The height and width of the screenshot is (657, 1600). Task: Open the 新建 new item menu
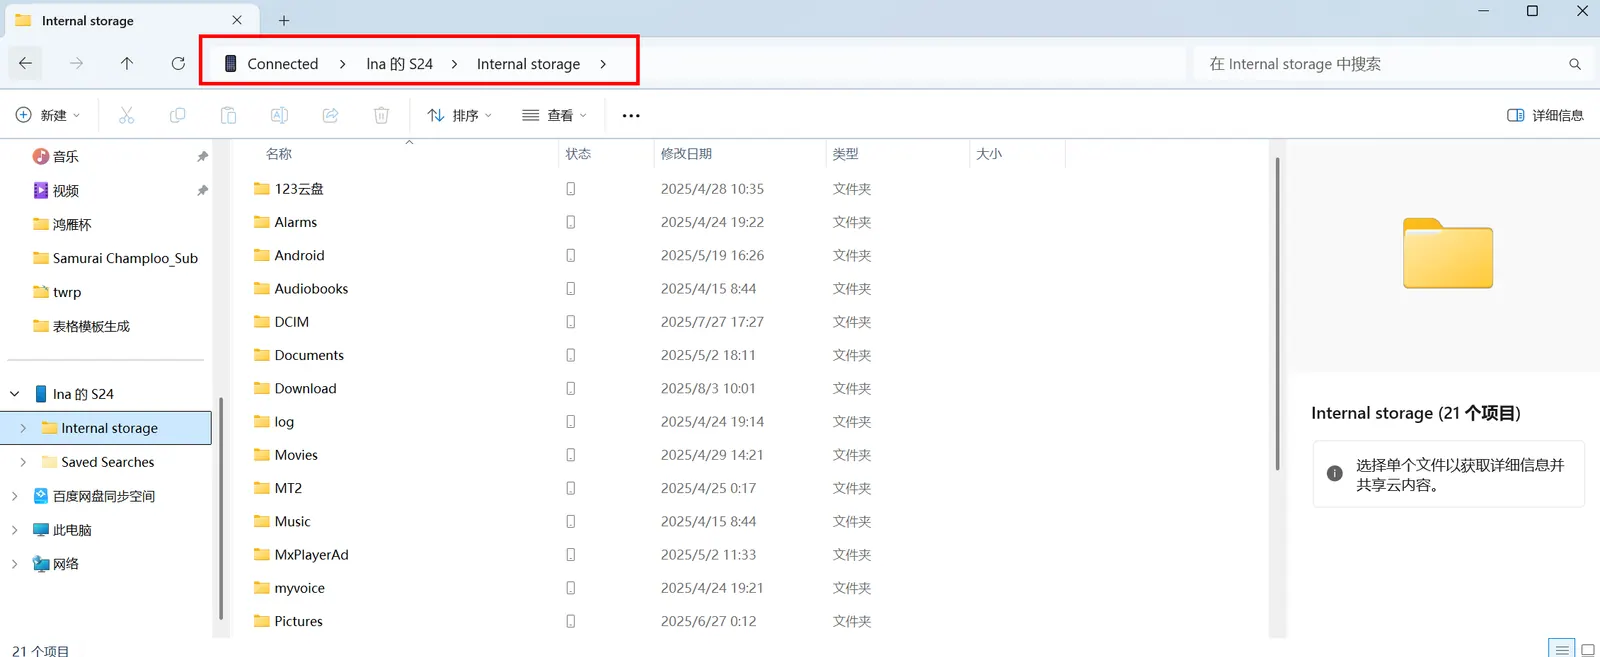click(x=48, y=116)
